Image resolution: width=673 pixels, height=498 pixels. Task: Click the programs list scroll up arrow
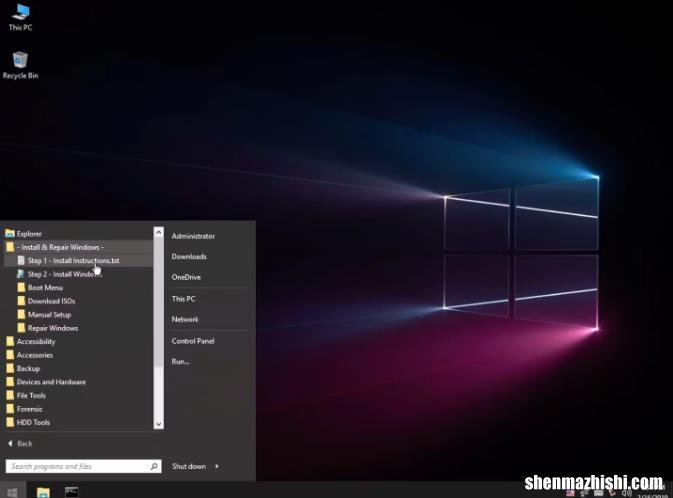pos(158,233)
